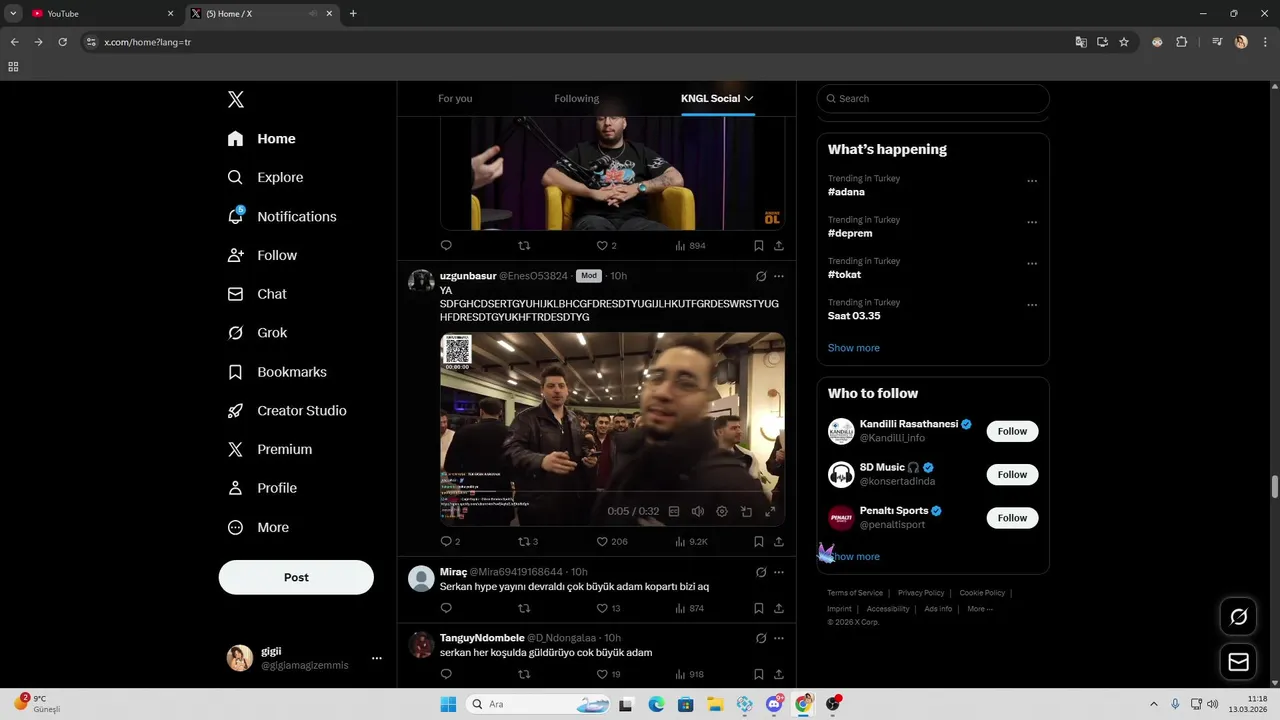The height and width of the screenshot is (720, 1280).
Task: Repost TanguyNdombele's post
Action: point(523,674)
